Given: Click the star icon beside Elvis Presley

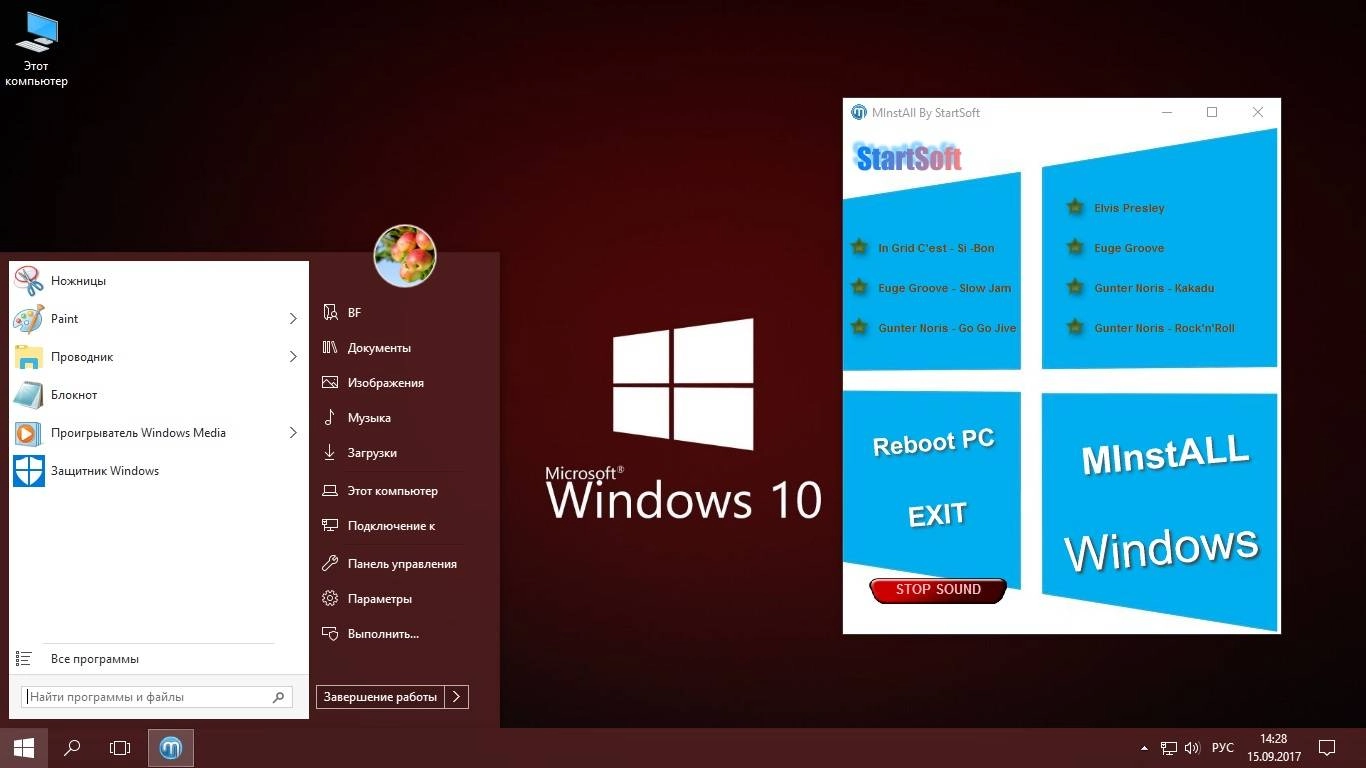Looking at the screenshot, I should tap(1075, 208).
